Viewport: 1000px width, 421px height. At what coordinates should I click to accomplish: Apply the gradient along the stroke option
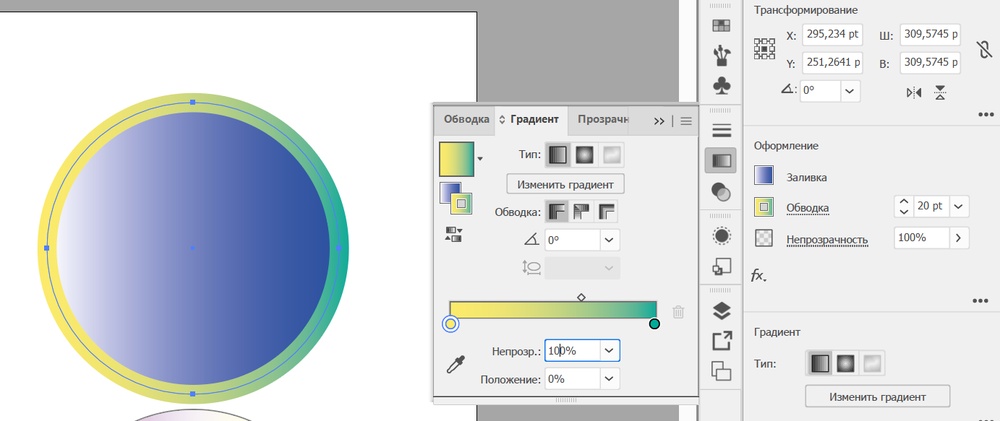click(582, 211)
